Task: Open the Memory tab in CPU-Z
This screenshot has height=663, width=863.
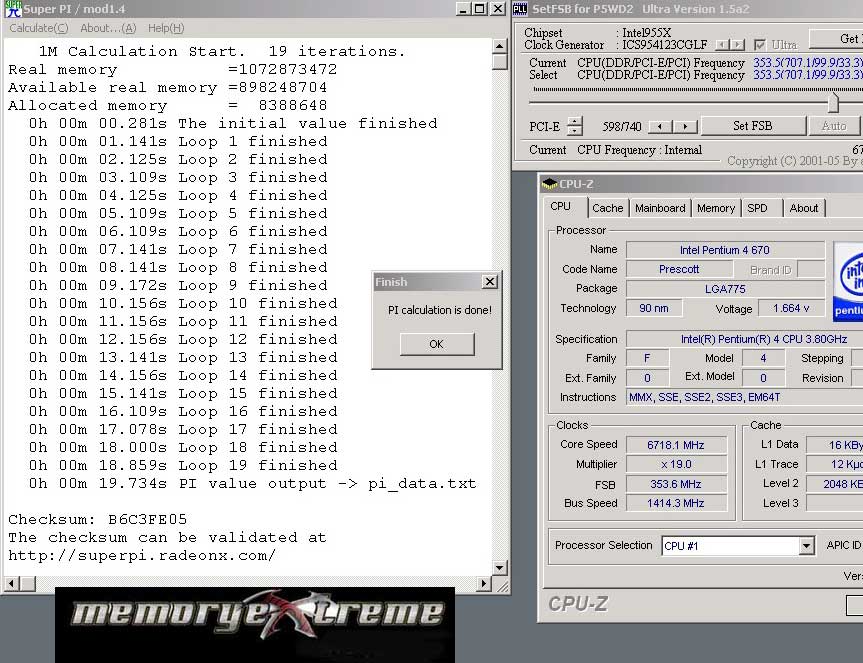Action: coord(715,208)
